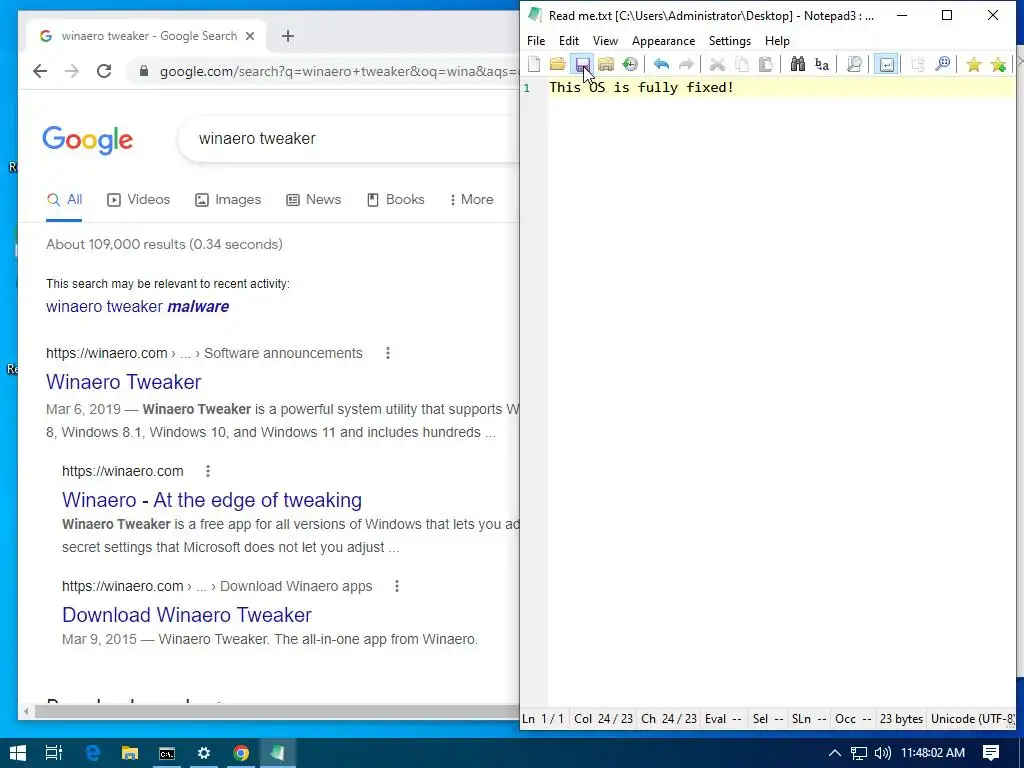1024x768 pixels.
Task: Switch to the Images search tab
Action: click(228, 199)
